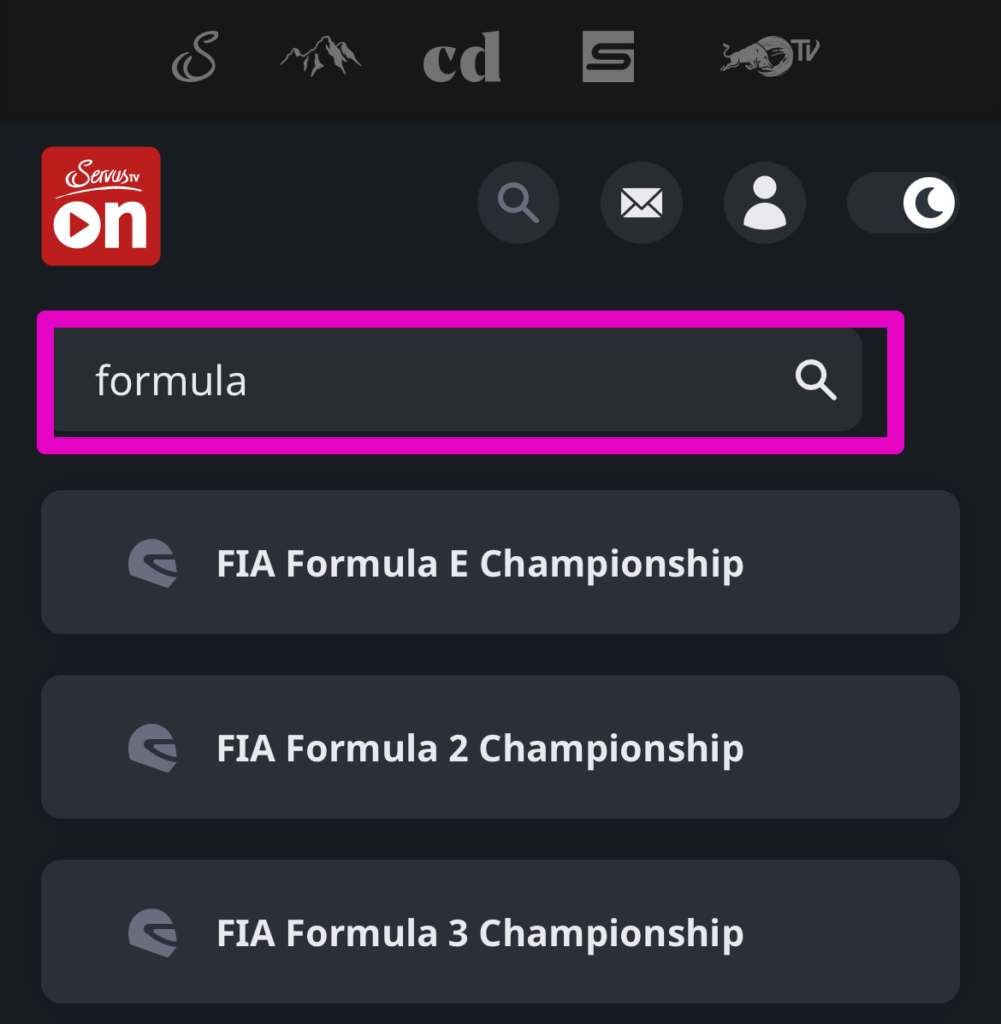
Task: Open the Bergwelten mountain logo
Action: pyautogui.click(x=320, y=57)
